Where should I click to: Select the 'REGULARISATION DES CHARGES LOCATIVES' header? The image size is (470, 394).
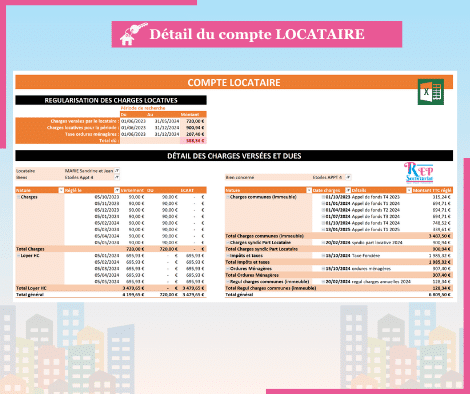tap(111, 100)
